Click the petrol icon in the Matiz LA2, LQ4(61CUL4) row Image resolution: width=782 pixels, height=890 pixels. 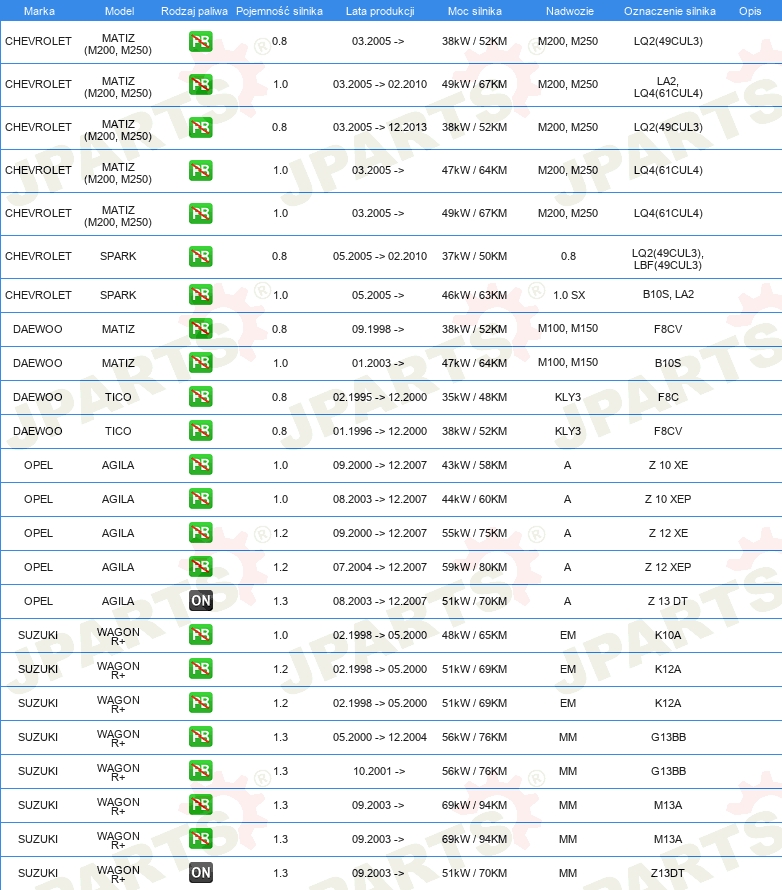(x=201, y=85)
